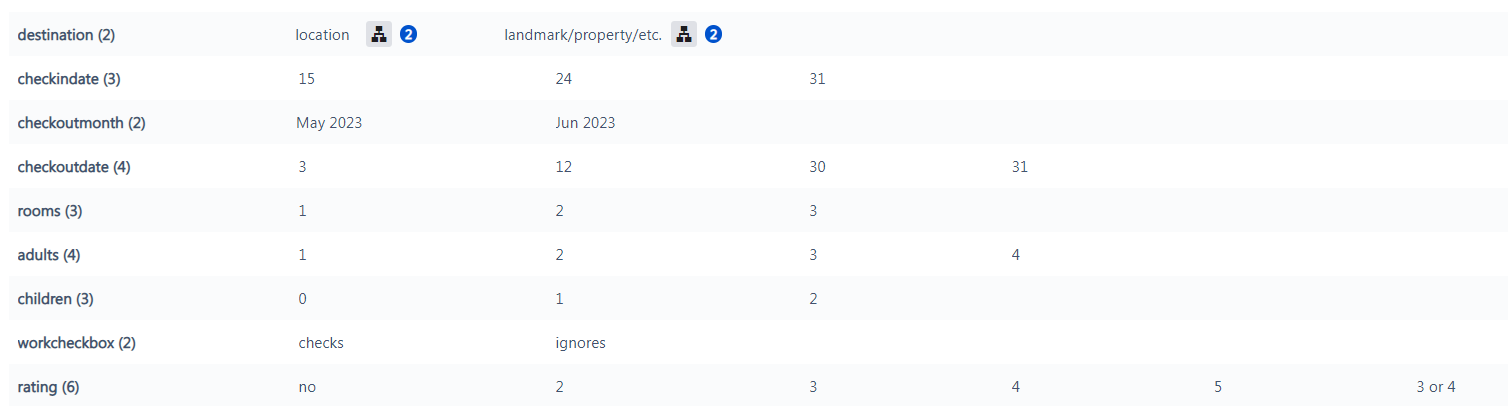
Task: Choose value 4 in the adults row
Action: pyautogui.click(x=1016, y=255)
